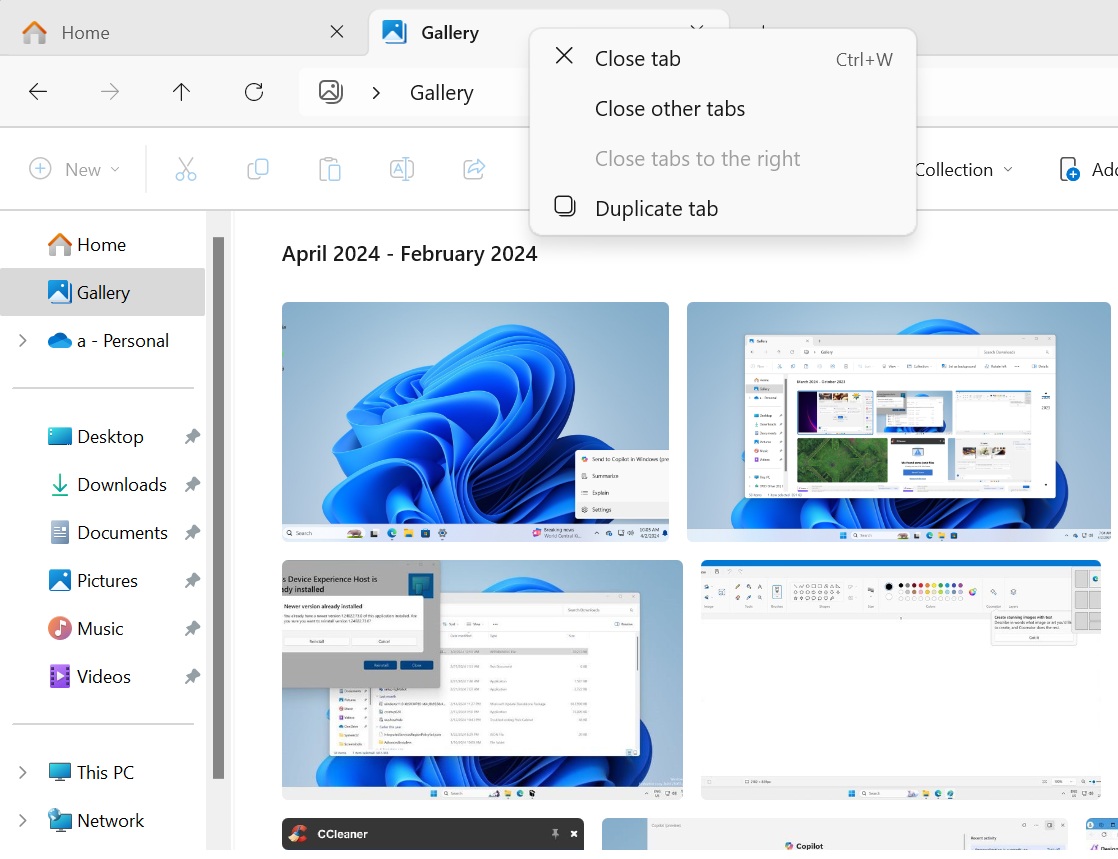The width and height of the screenshot is (1118, 859).
Task: Click the Paste icon in the toolbar
Action: (x=329, y=169)
